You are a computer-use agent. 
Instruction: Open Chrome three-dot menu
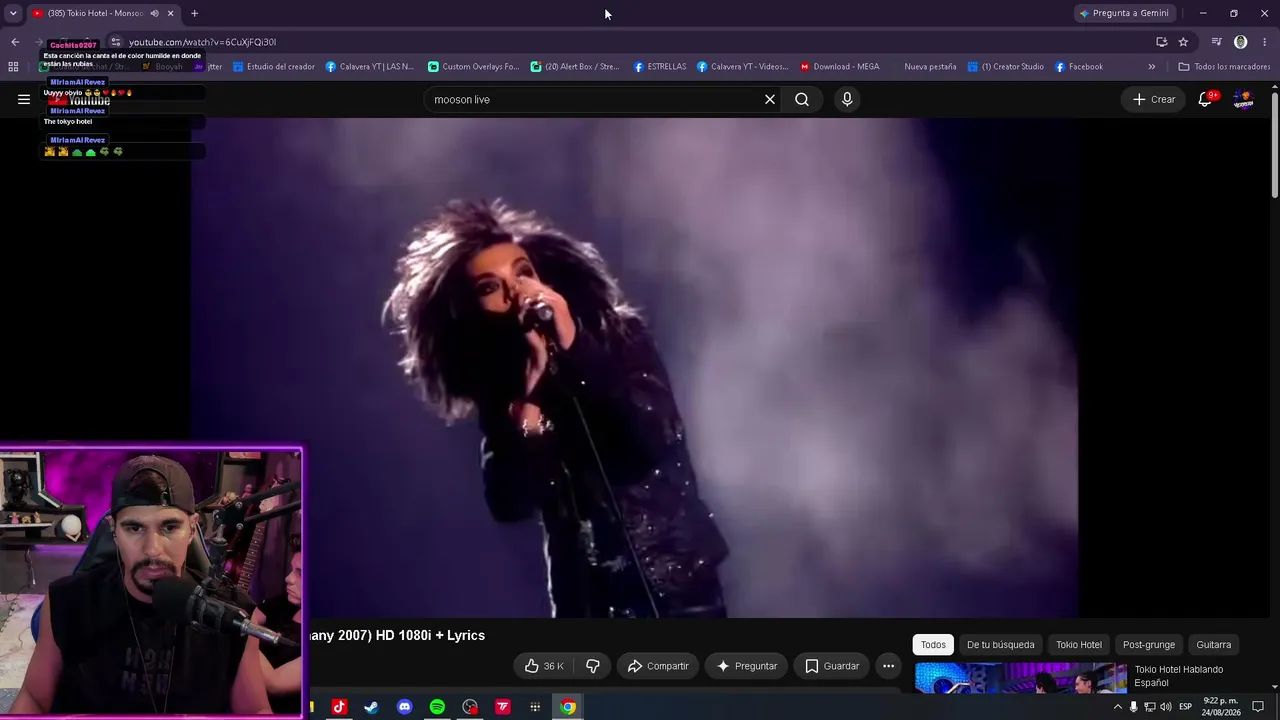click(x=1265, y=42)
